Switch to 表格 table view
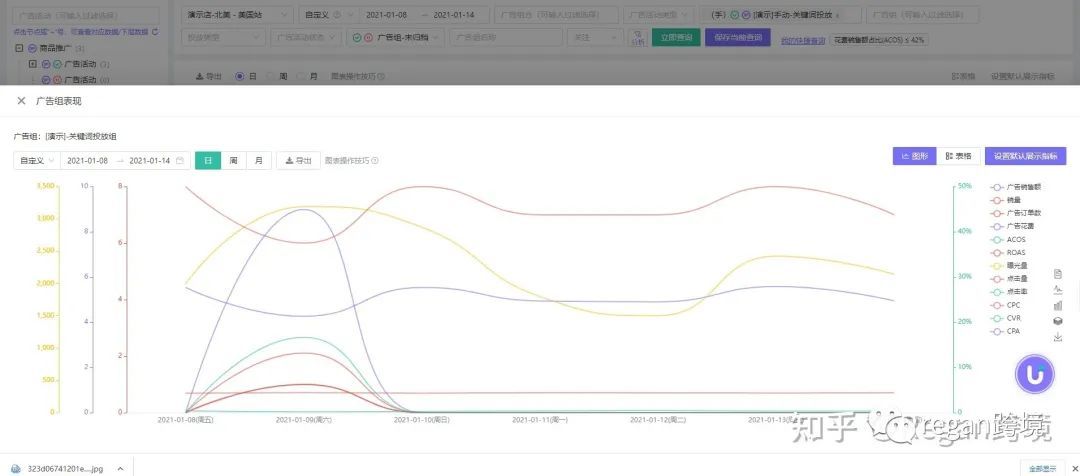This screenshot has height=476, width=1080. click(958, 156)
